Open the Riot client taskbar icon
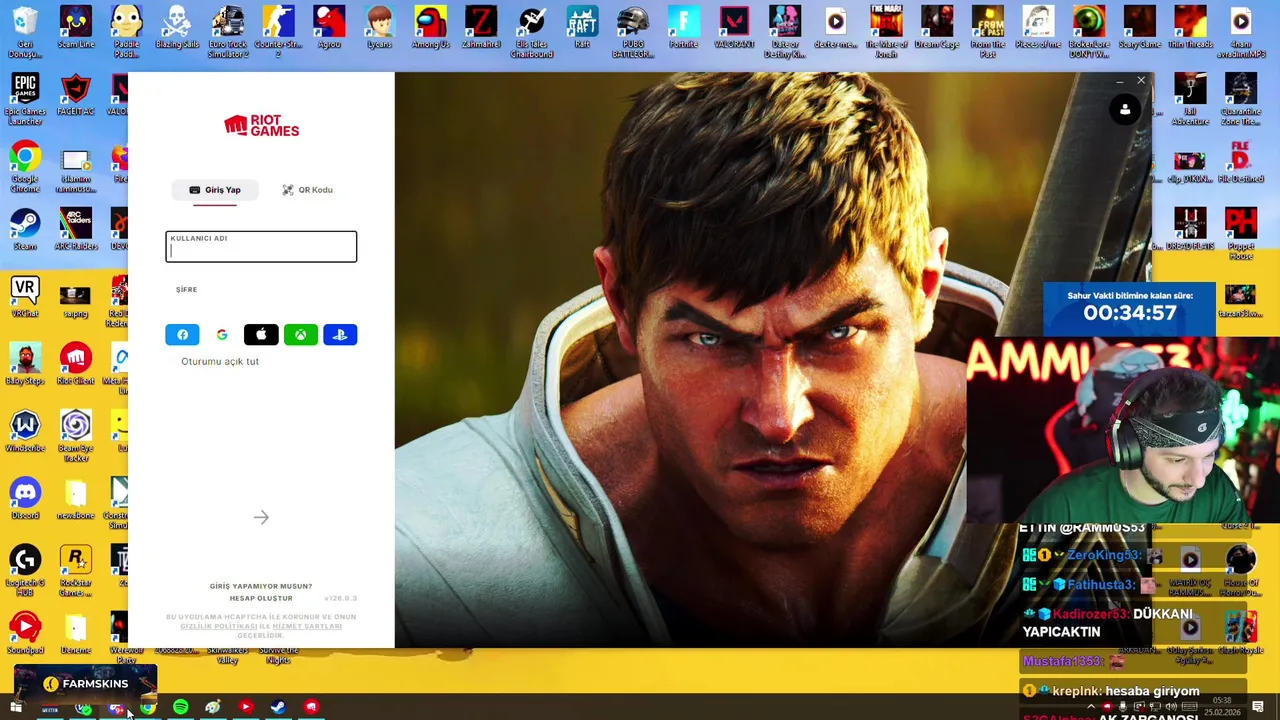 pos(311,708)
